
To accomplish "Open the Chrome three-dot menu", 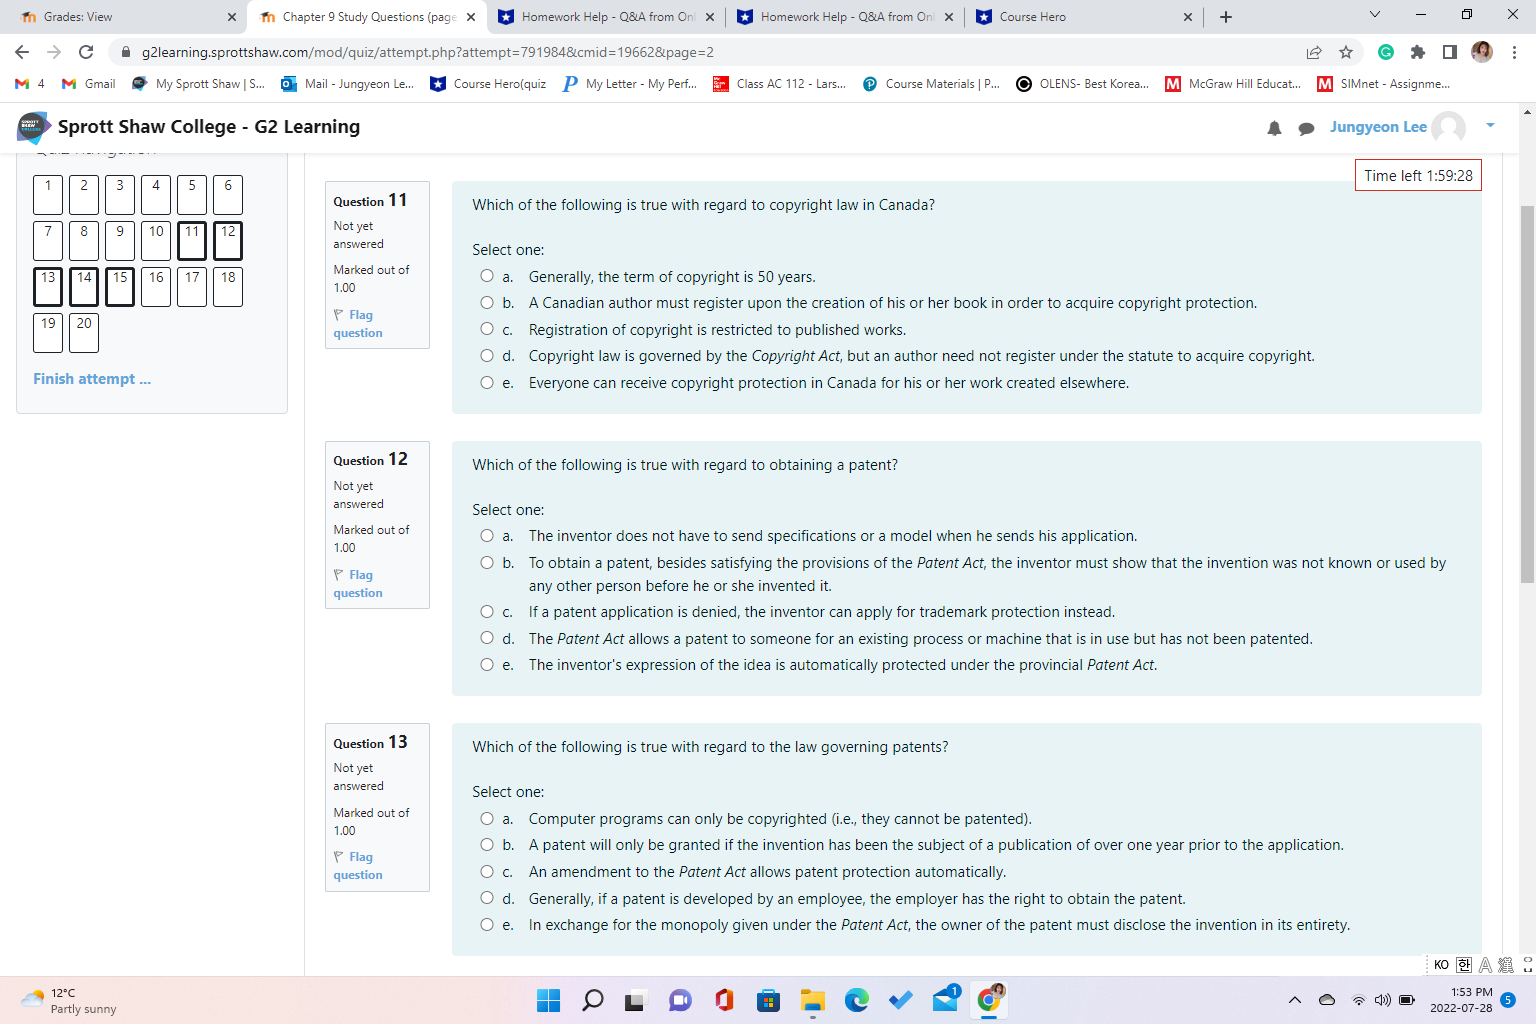I will click(x=1514, y=52).
